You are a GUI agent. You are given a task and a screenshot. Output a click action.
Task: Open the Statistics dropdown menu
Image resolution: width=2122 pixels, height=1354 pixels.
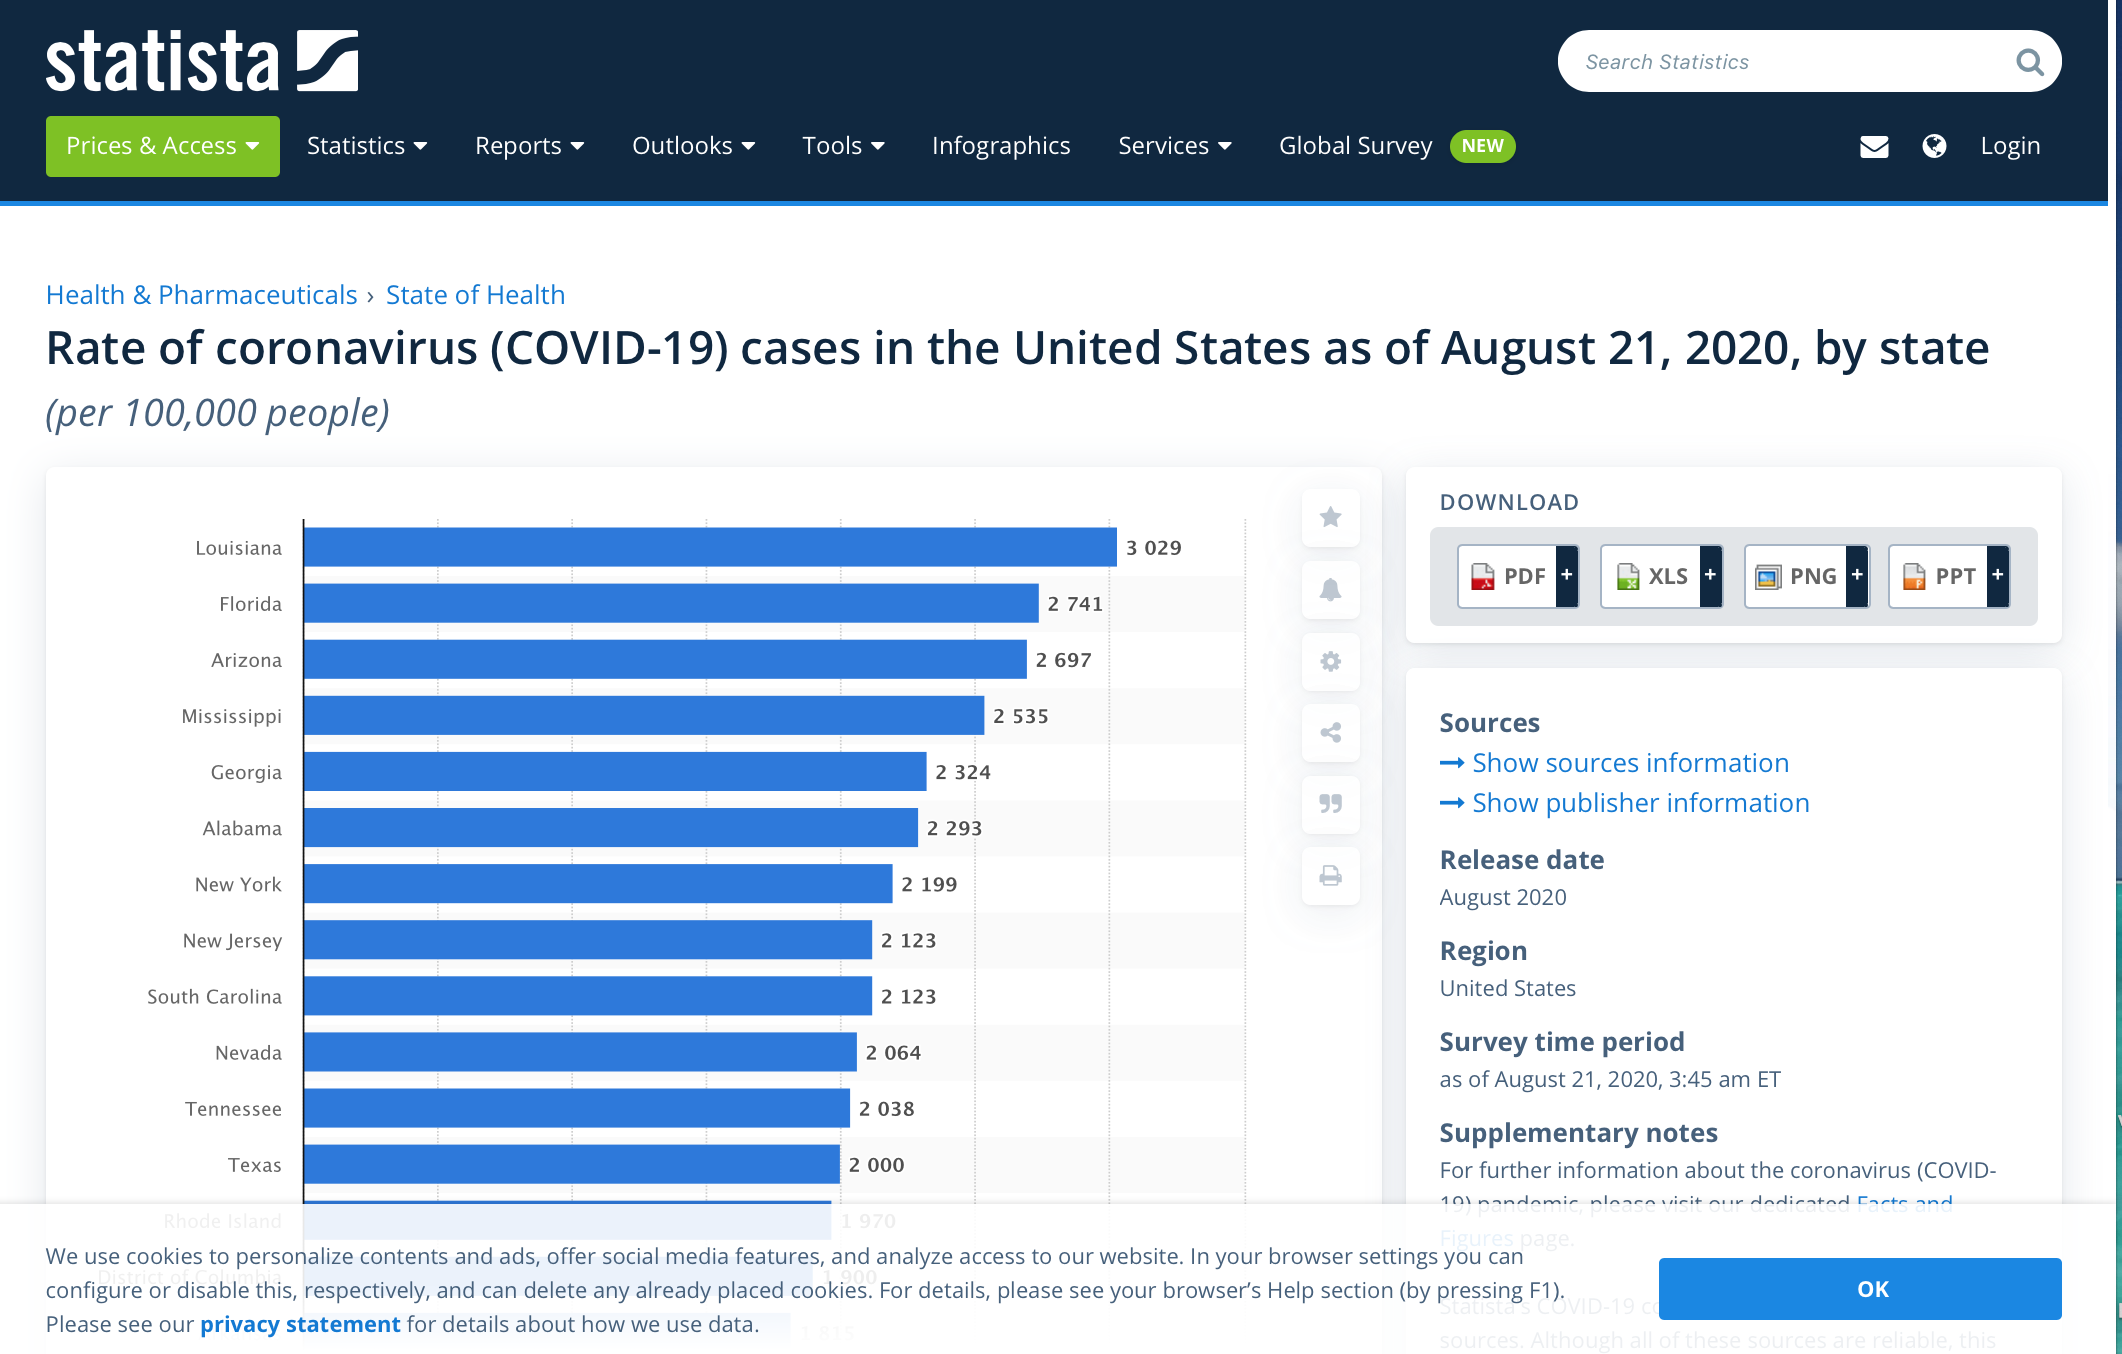[x=366, y=146]
